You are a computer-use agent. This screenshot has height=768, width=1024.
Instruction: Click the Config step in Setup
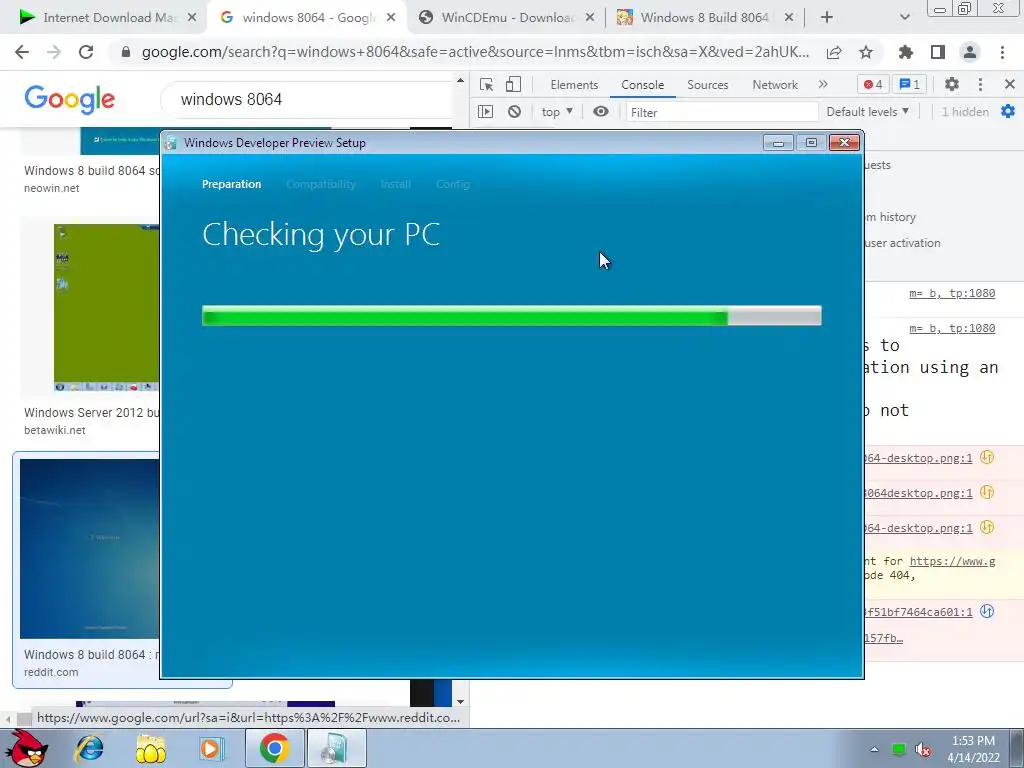(453, 184)
